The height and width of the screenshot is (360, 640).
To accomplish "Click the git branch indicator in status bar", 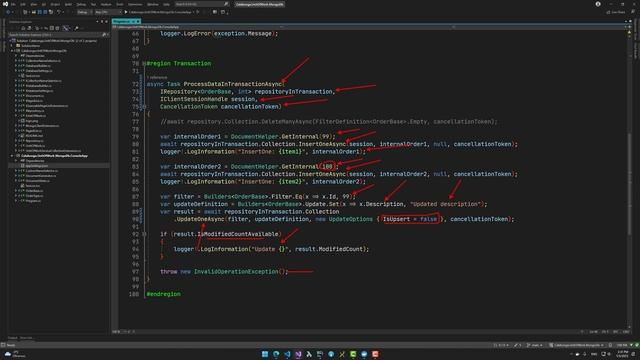I will (535, 345).
